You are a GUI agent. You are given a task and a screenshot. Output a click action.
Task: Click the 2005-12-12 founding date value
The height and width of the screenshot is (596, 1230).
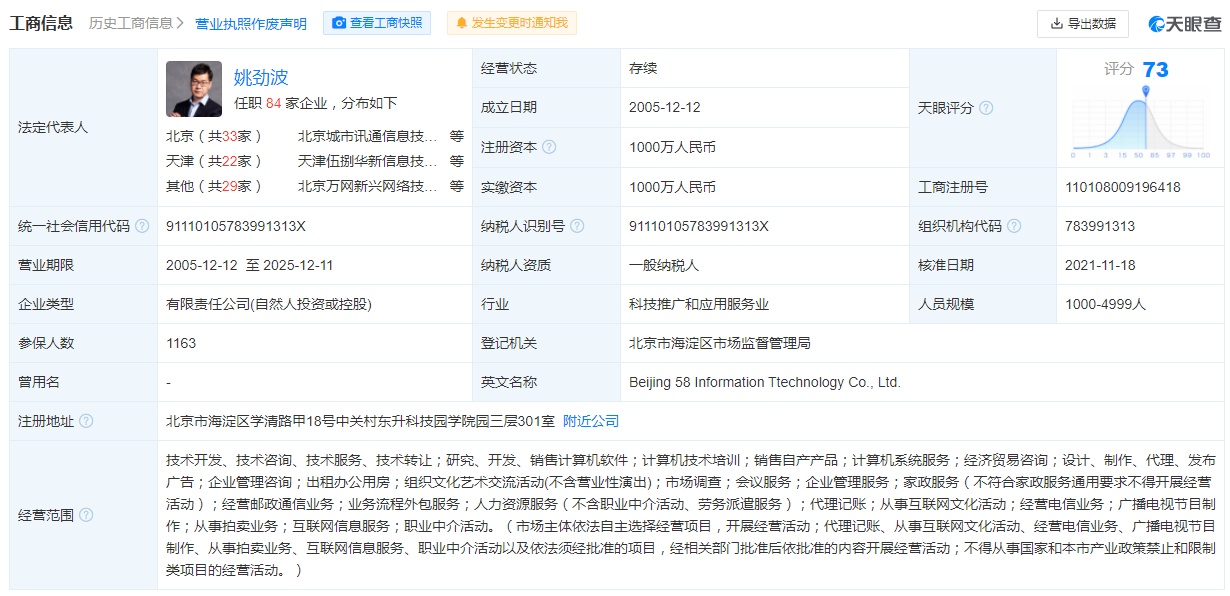[x=665, y=107]
